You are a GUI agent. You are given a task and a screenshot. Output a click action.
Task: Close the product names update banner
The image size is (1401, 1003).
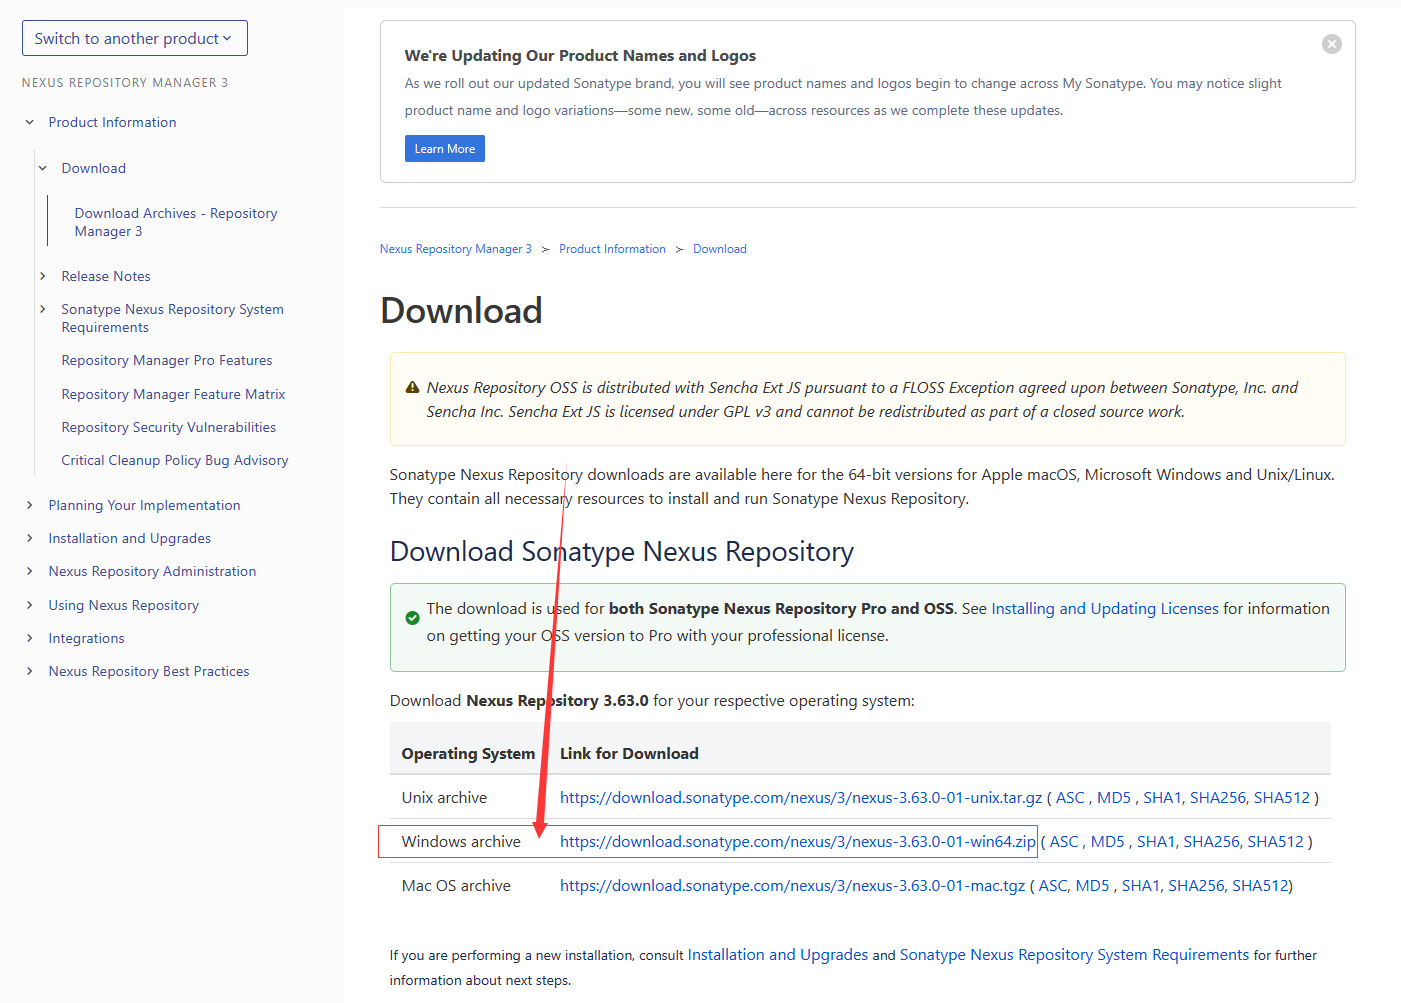(1331, 44)
